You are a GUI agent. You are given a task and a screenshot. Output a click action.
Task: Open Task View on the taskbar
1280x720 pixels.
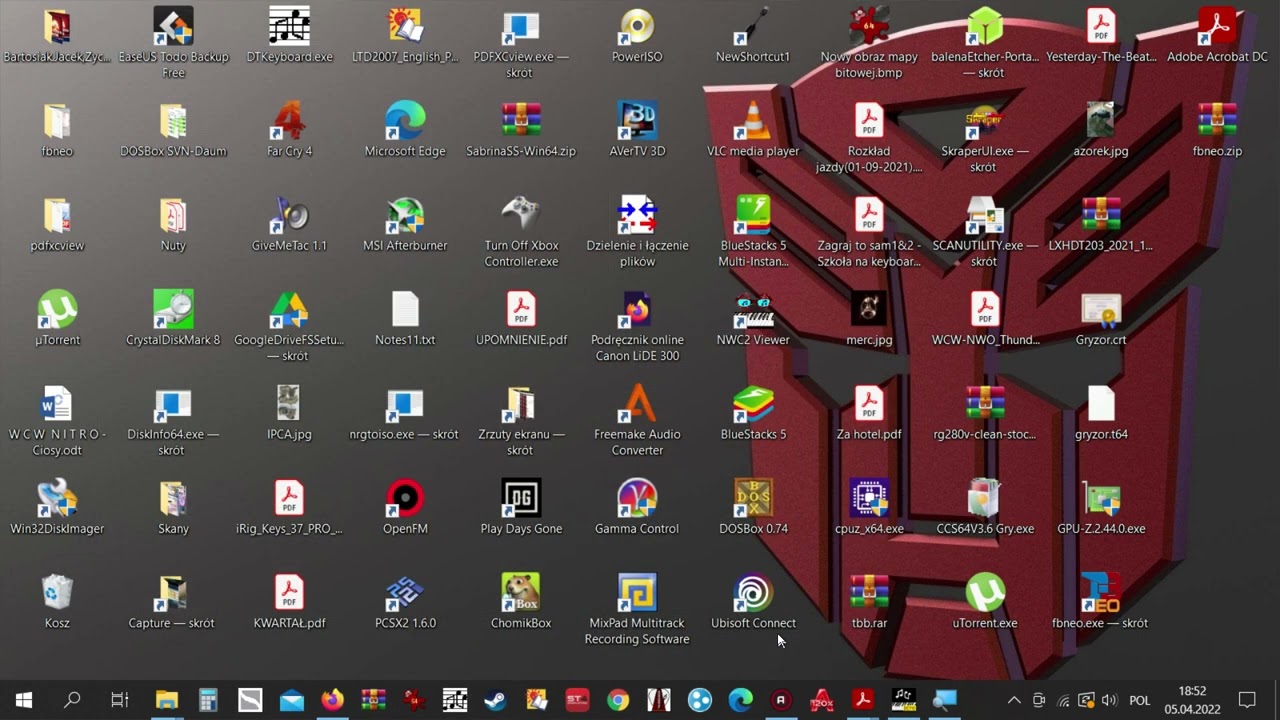tap(120, 700)
